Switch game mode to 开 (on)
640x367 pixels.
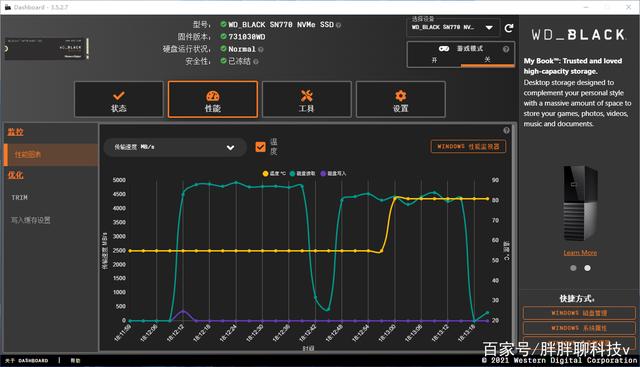(434, 60)
